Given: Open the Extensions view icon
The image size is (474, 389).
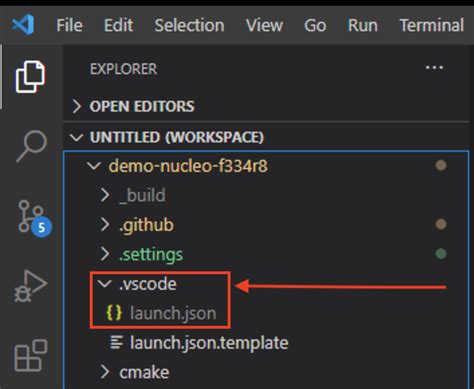Looking at the screenshot, I should pyautogui.click(x=31, y=355).
